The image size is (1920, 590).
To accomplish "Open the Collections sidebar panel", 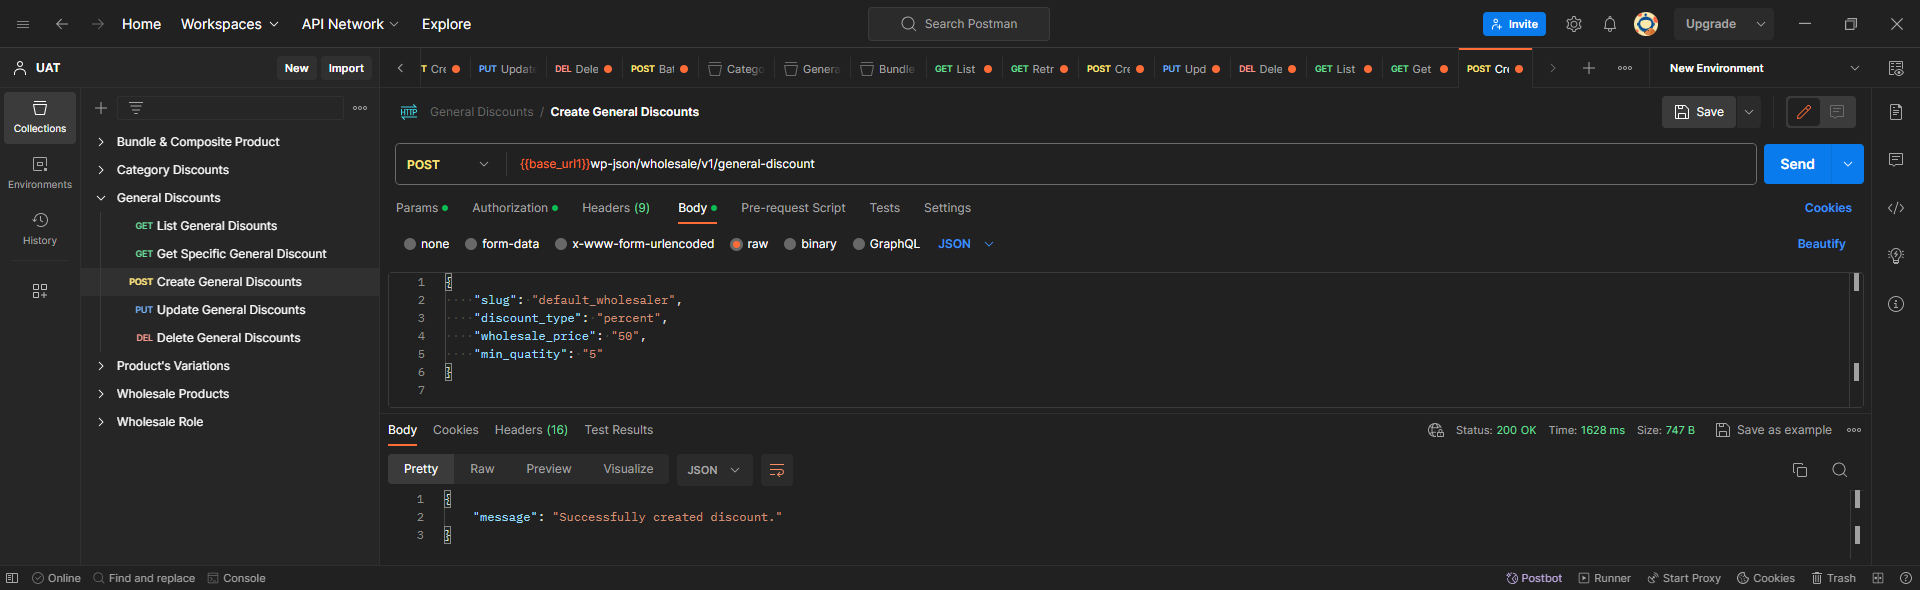I will tap(40, 117).
